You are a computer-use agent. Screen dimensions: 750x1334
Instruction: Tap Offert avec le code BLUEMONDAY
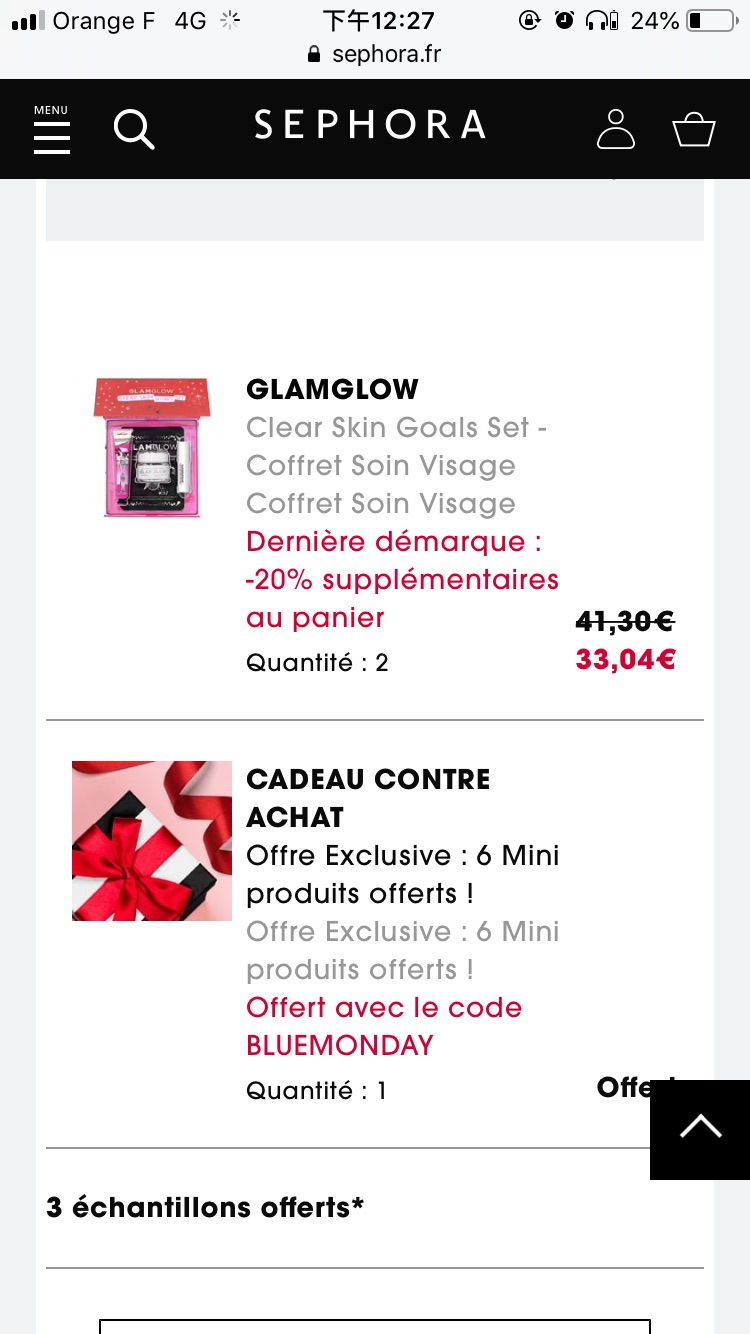384,1026
